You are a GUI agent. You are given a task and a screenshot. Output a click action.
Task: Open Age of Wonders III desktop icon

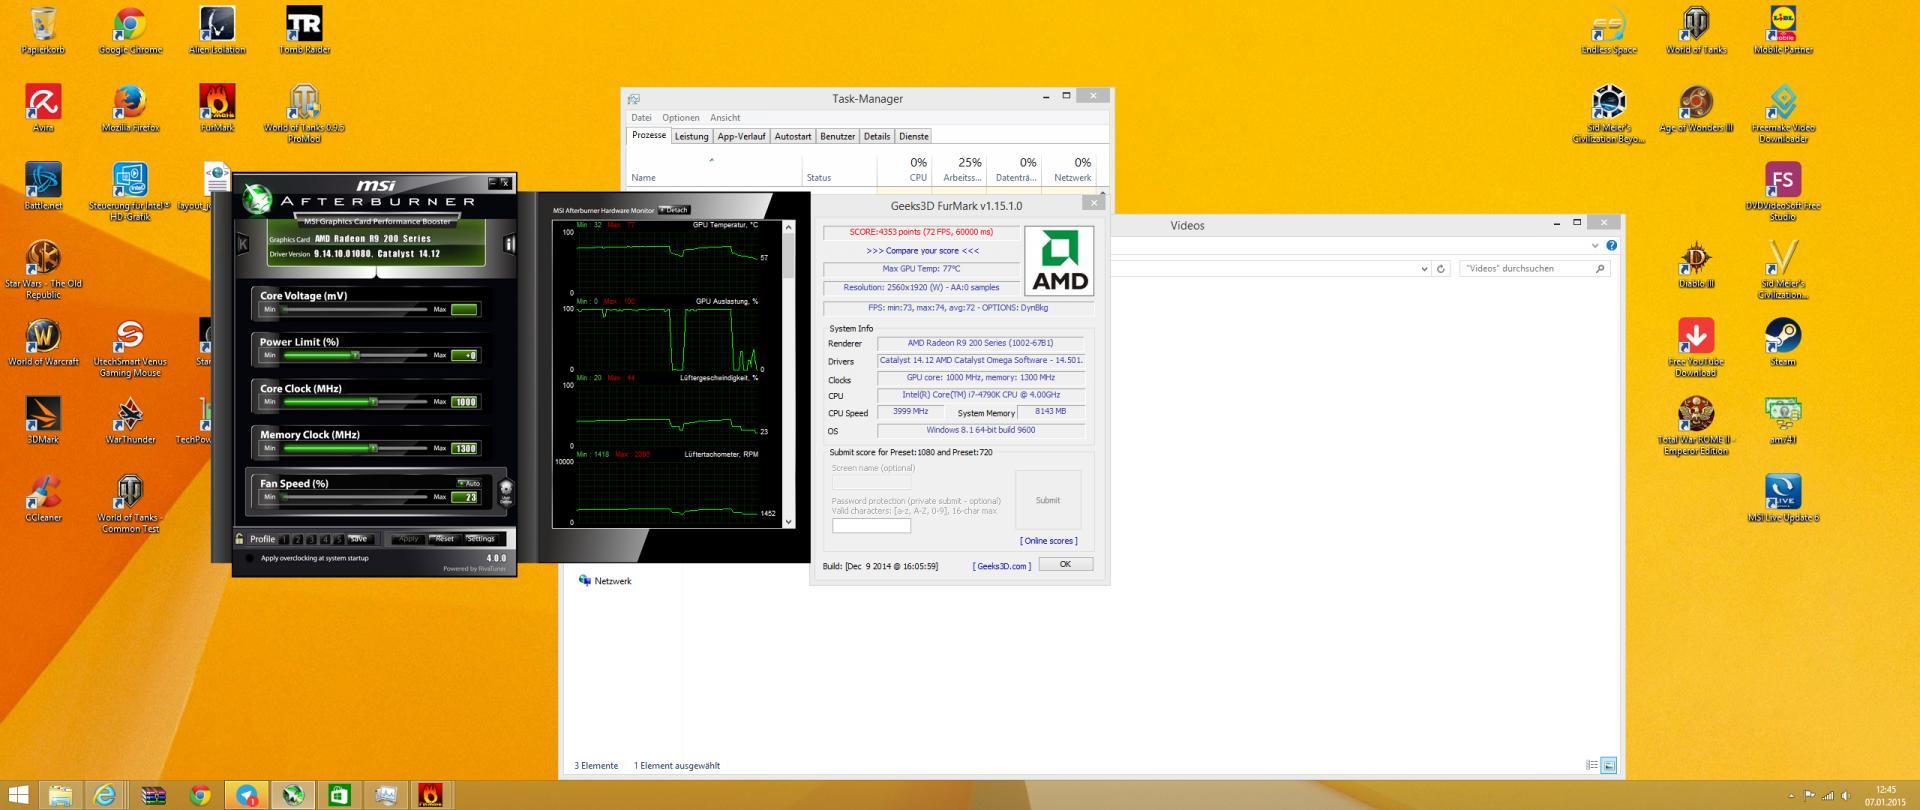point(1696,108)
